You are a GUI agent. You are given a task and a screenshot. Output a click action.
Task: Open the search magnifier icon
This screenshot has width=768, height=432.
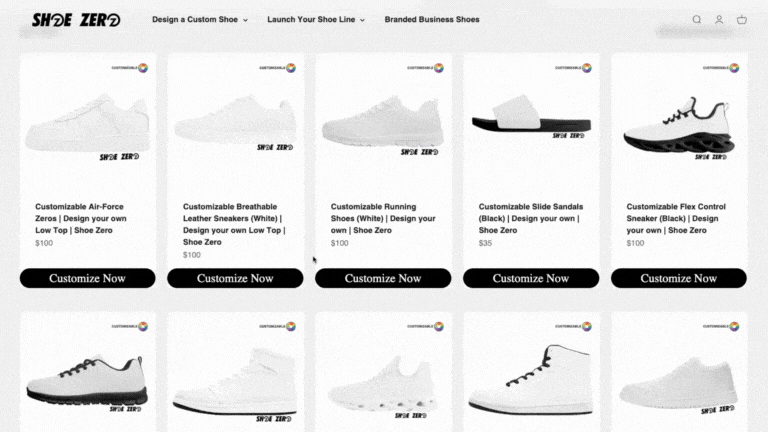click(696, 20)
